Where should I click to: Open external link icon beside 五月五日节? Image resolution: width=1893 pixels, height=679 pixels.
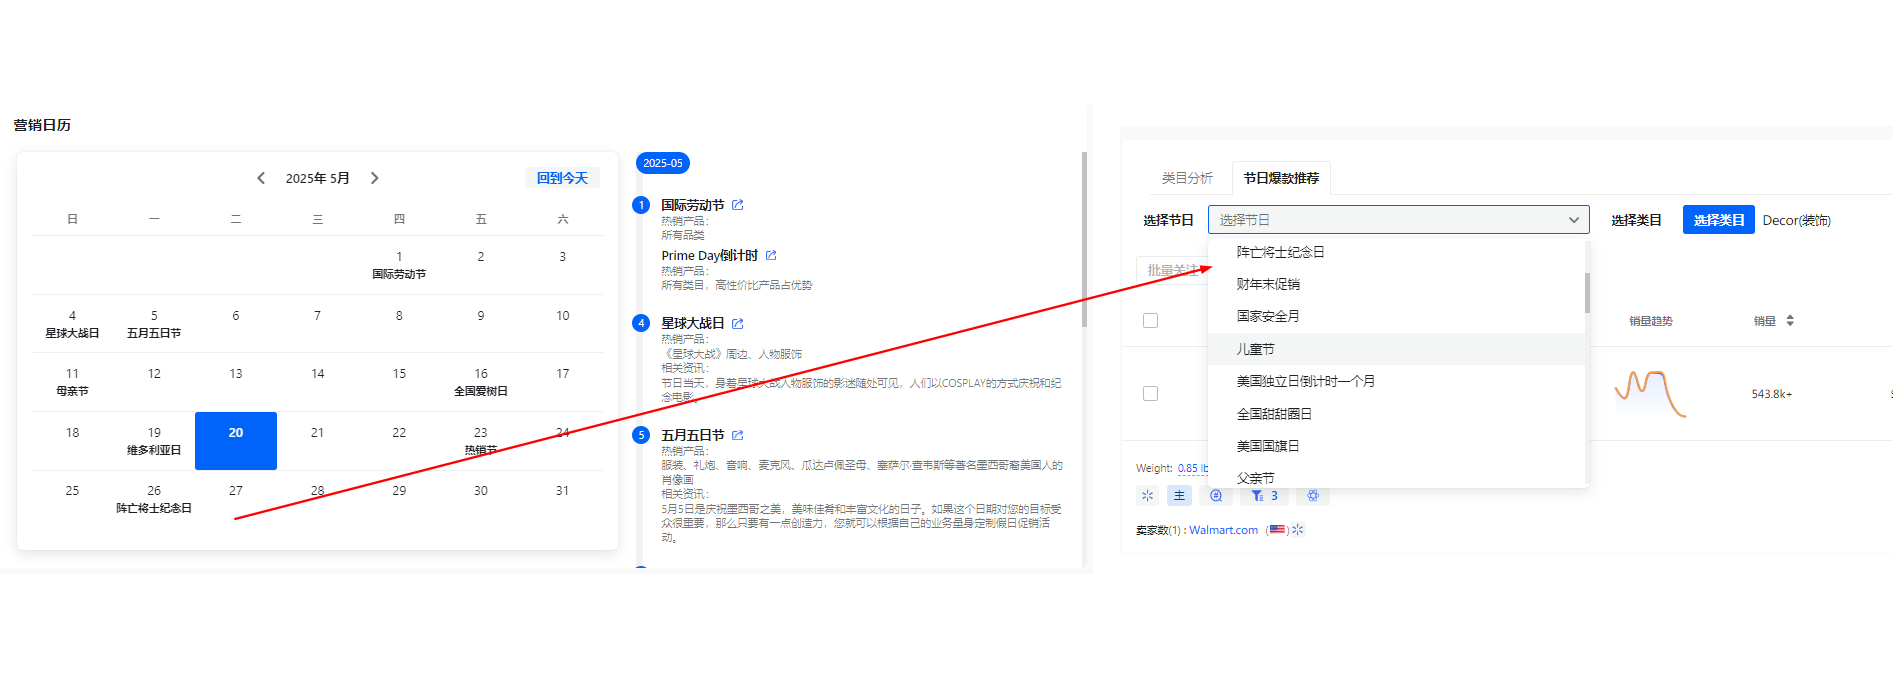738,436
